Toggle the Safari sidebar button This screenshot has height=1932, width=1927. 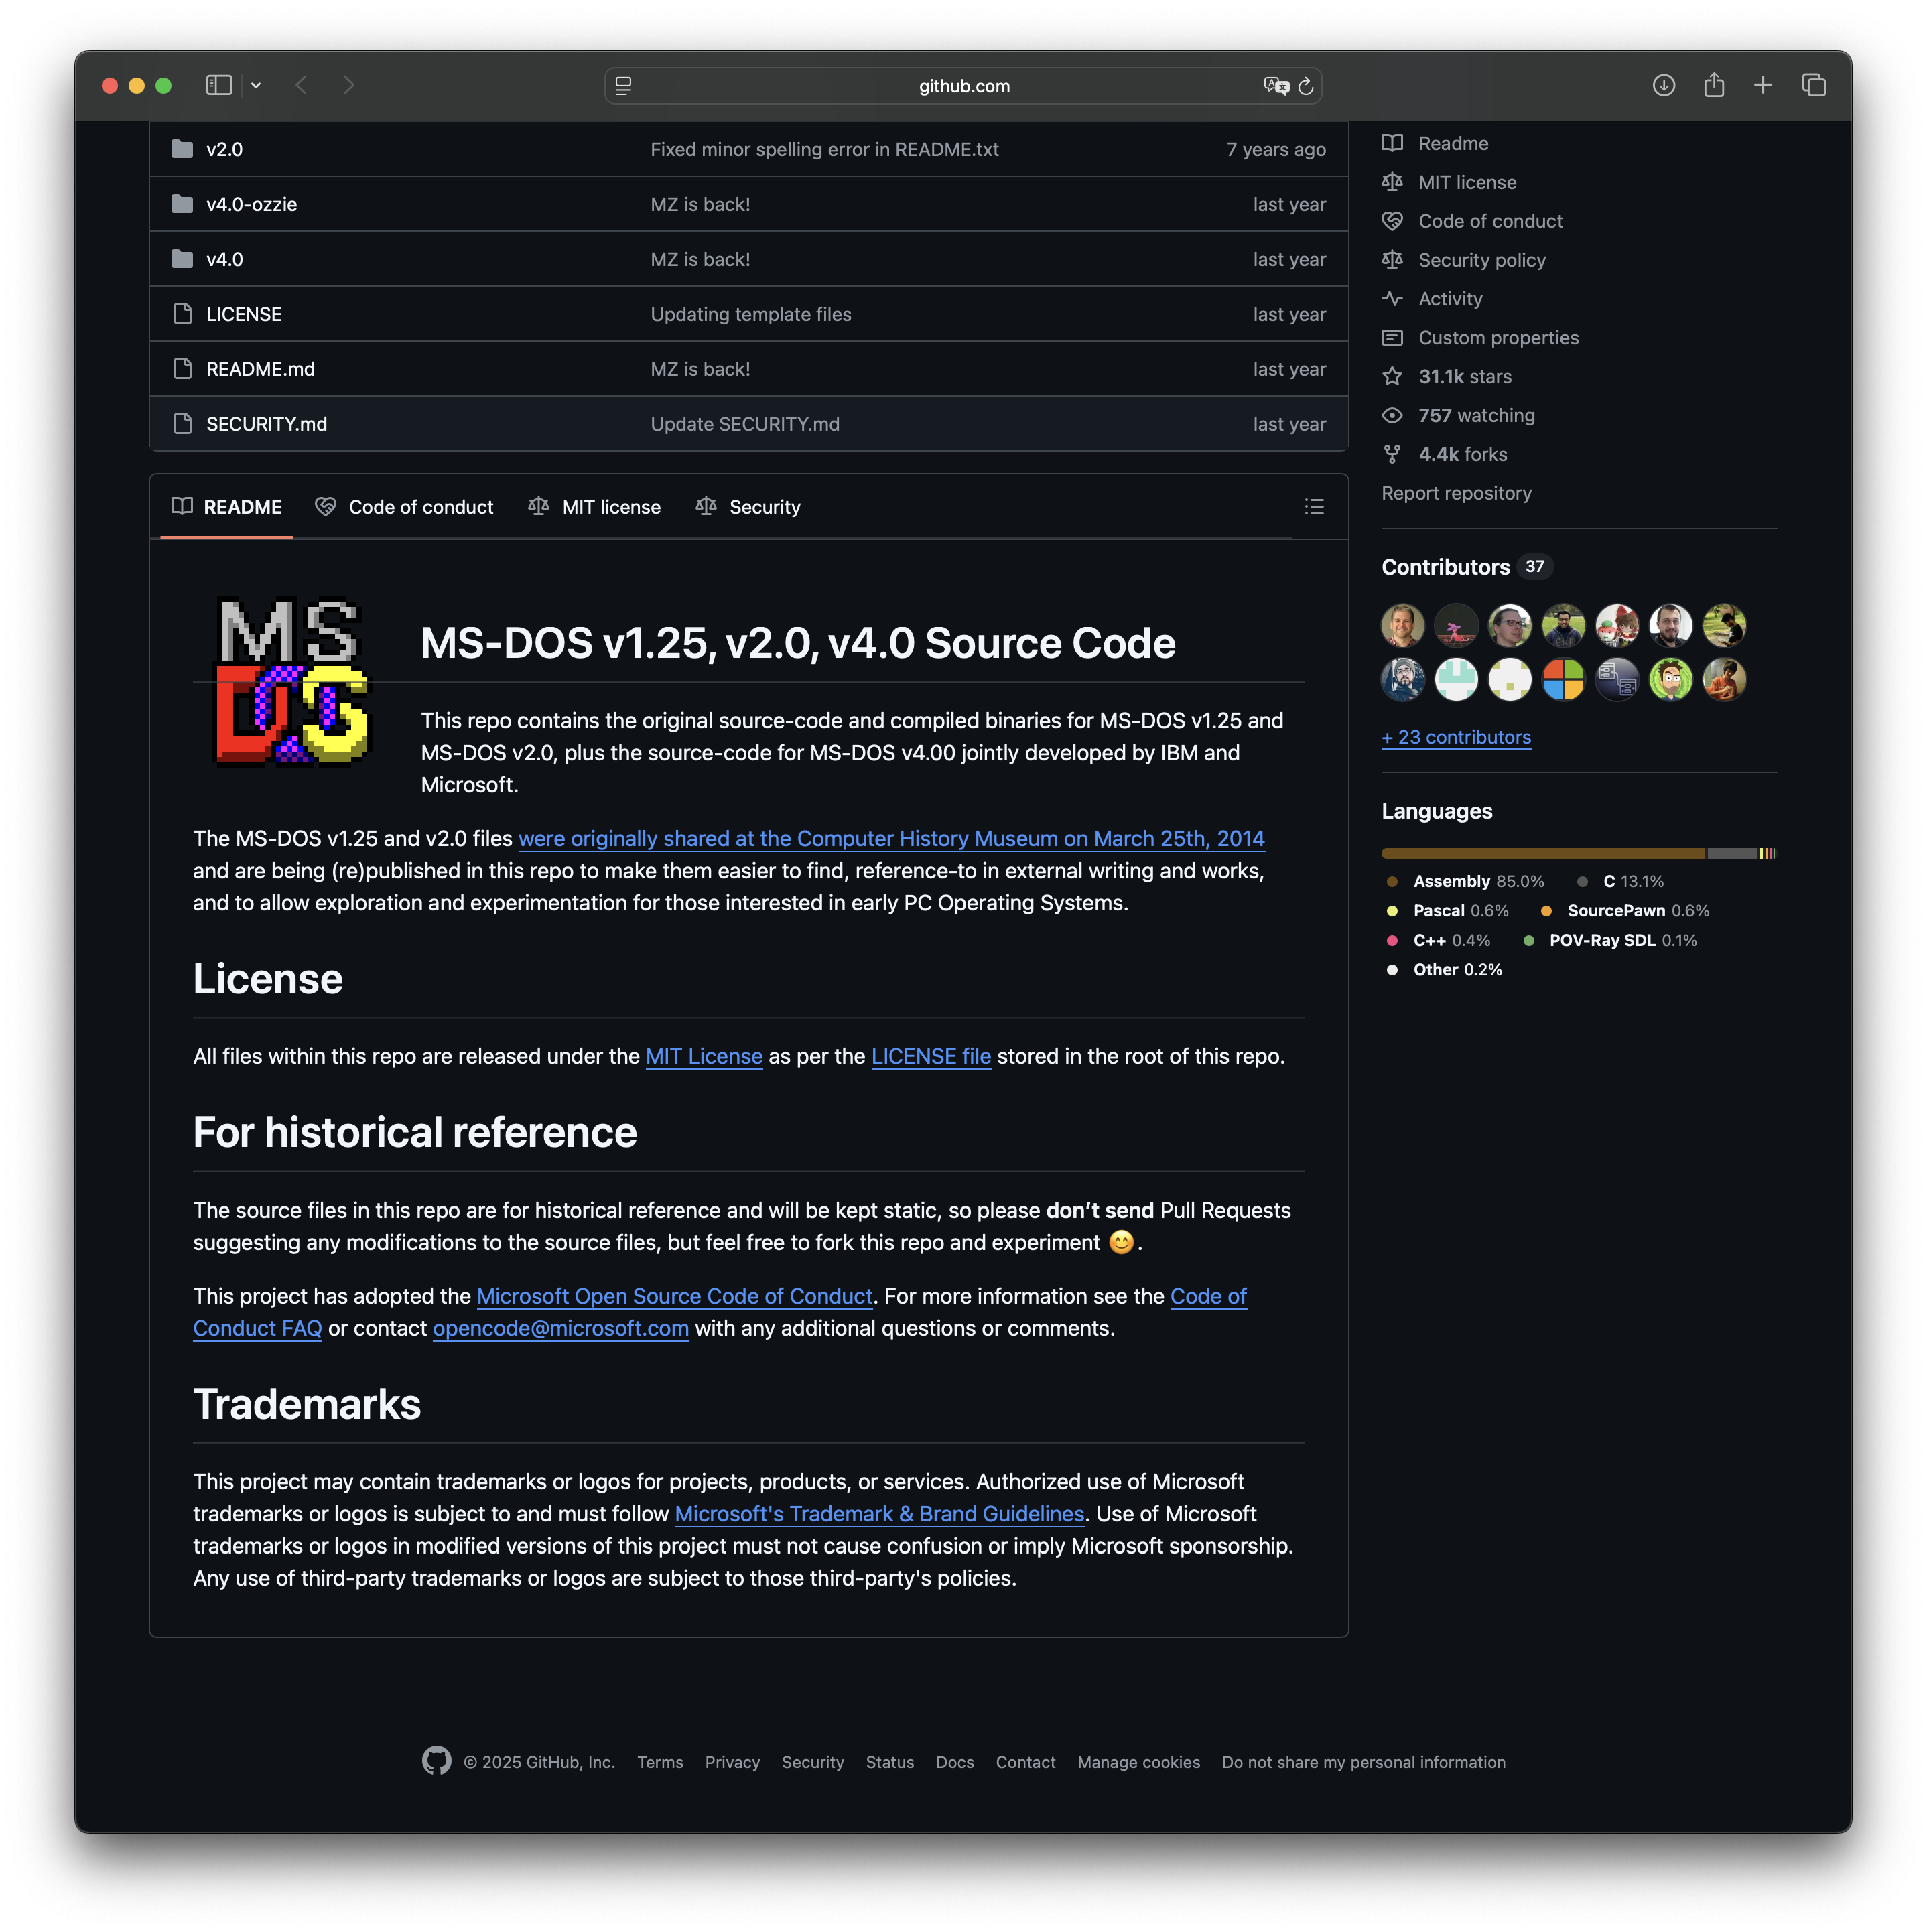[218, 86]
